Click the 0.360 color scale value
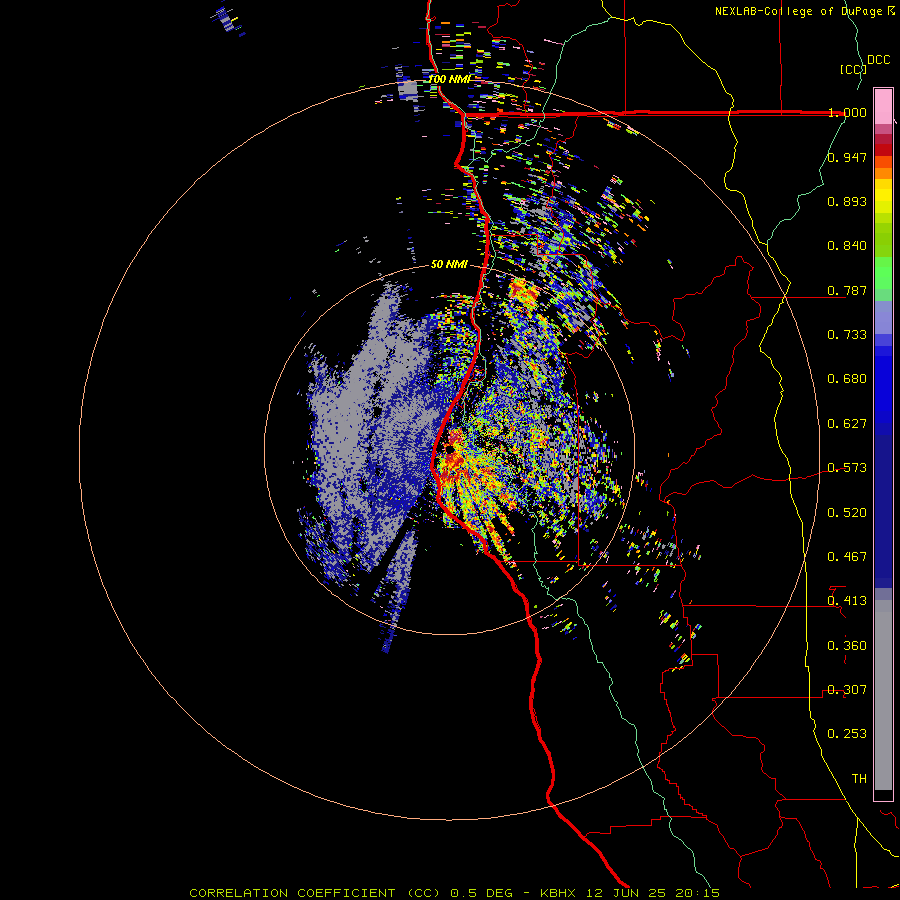The height and width of the screenshot is (900, 900). coord(847,646)
